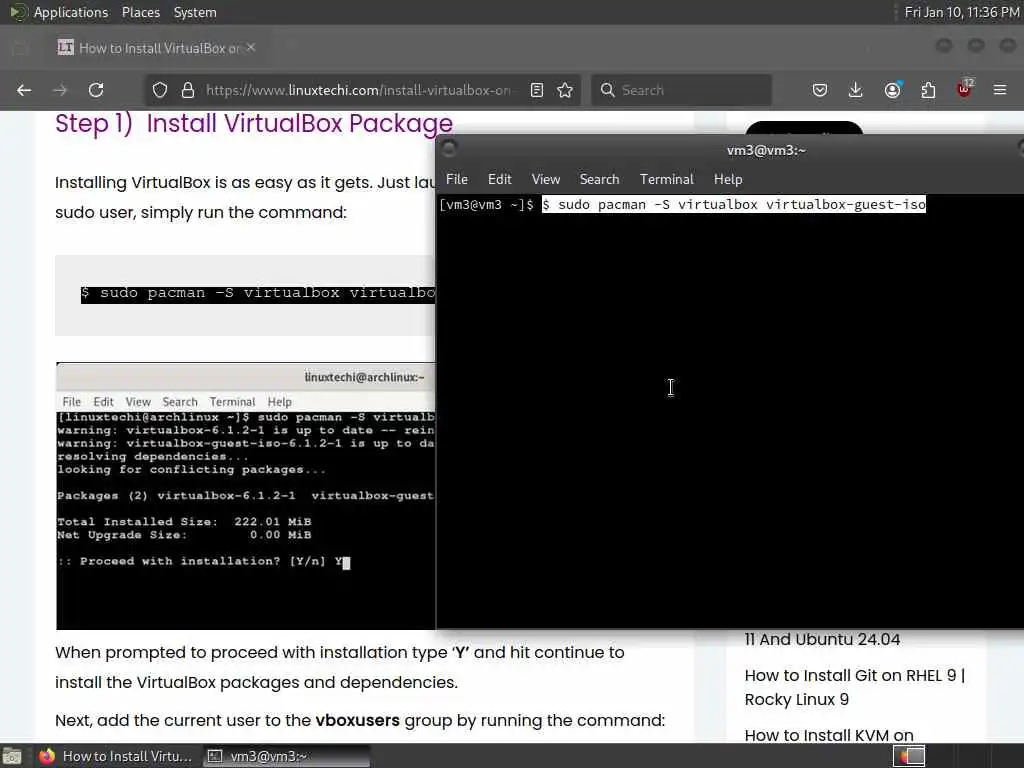The width and height of the screenshot is (1024, 768).
Task: Focus the browser Search box
Action: pyautogui.click(x=682, y=90)
